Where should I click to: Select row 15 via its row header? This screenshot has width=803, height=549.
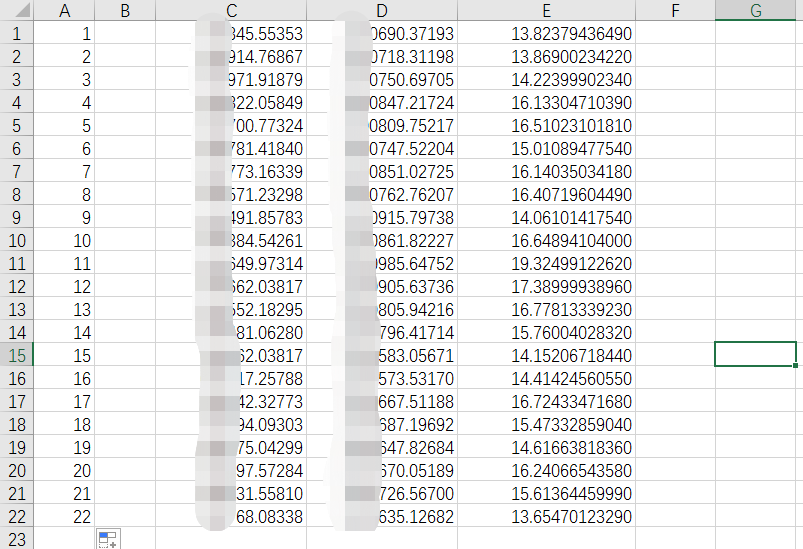tap(17, 355)
